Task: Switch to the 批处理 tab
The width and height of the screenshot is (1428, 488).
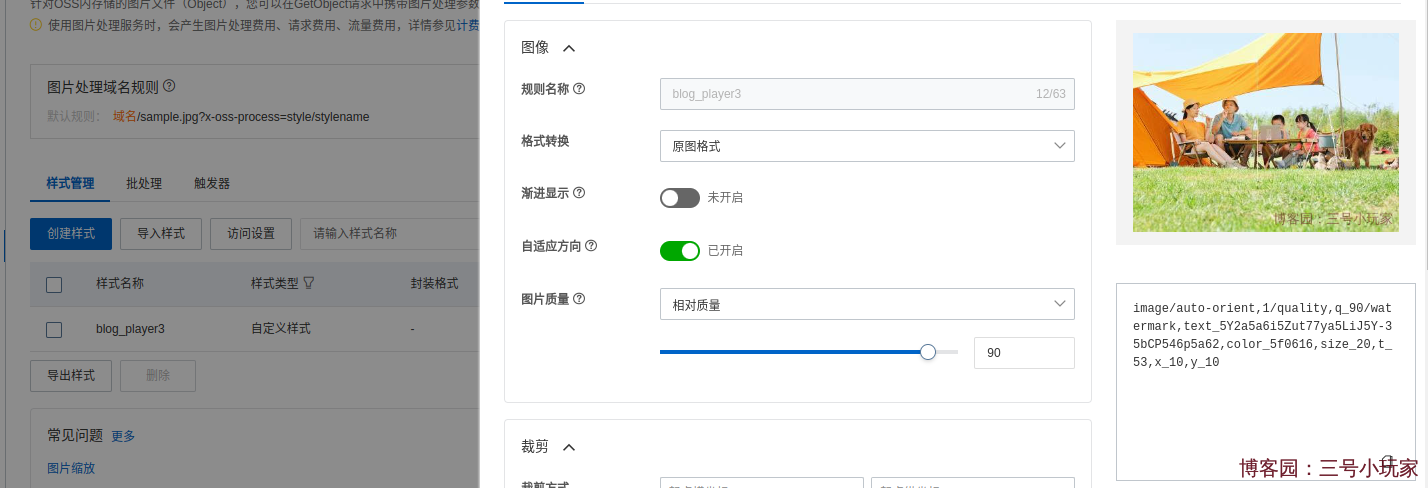Action: pos(144,183)
